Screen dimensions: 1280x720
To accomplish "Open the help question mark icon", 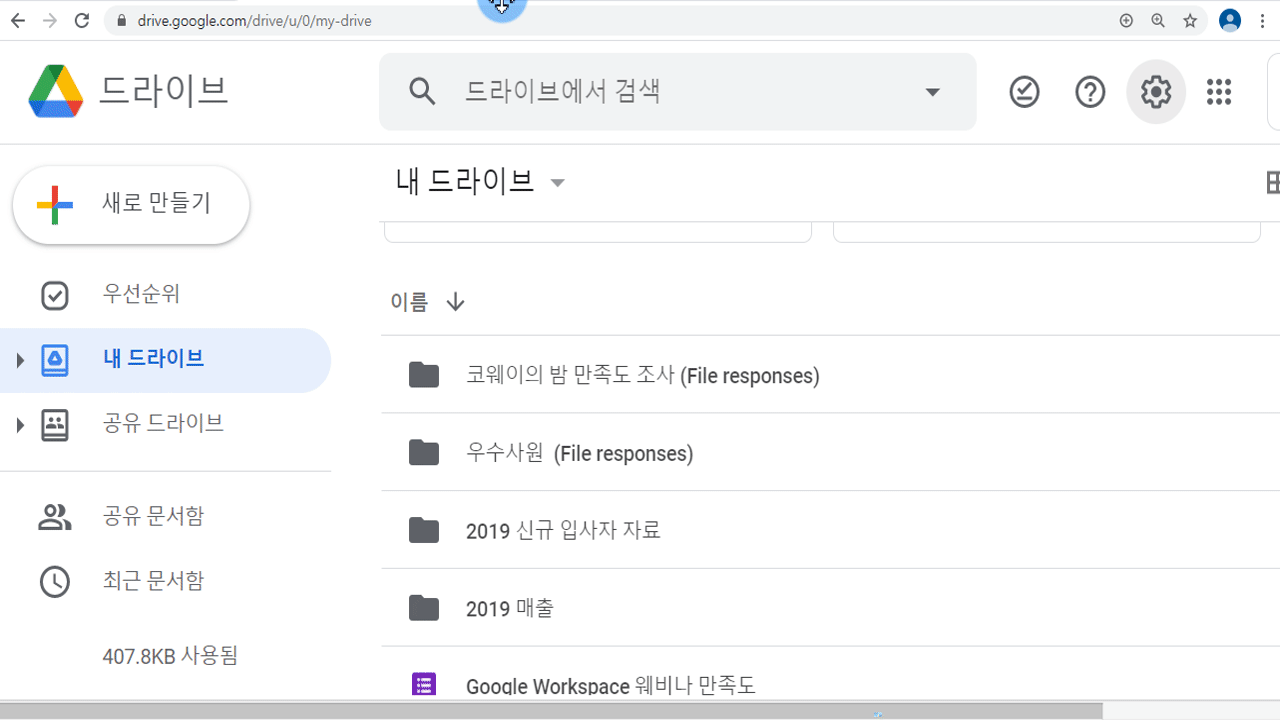I will tap(1090, 92).
